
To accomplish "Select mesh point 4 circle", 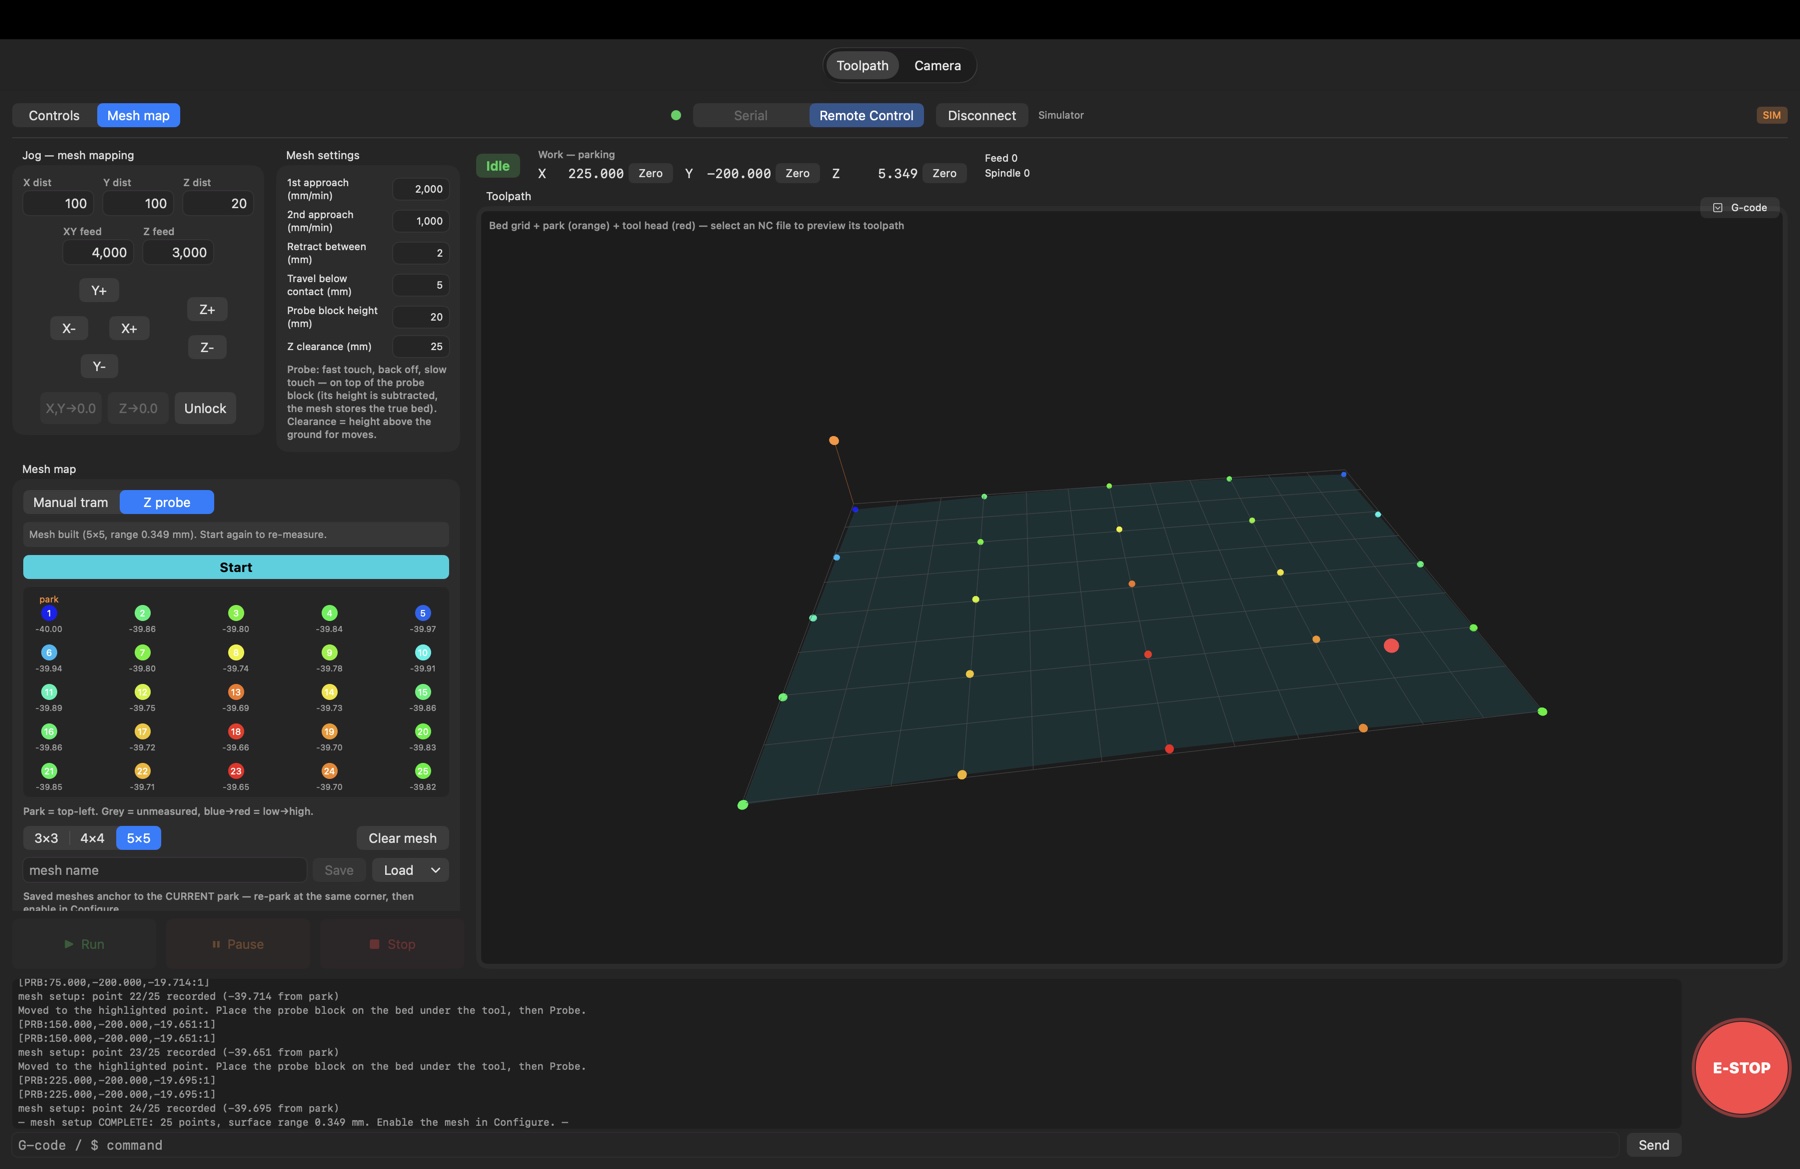I will point(329,613).
